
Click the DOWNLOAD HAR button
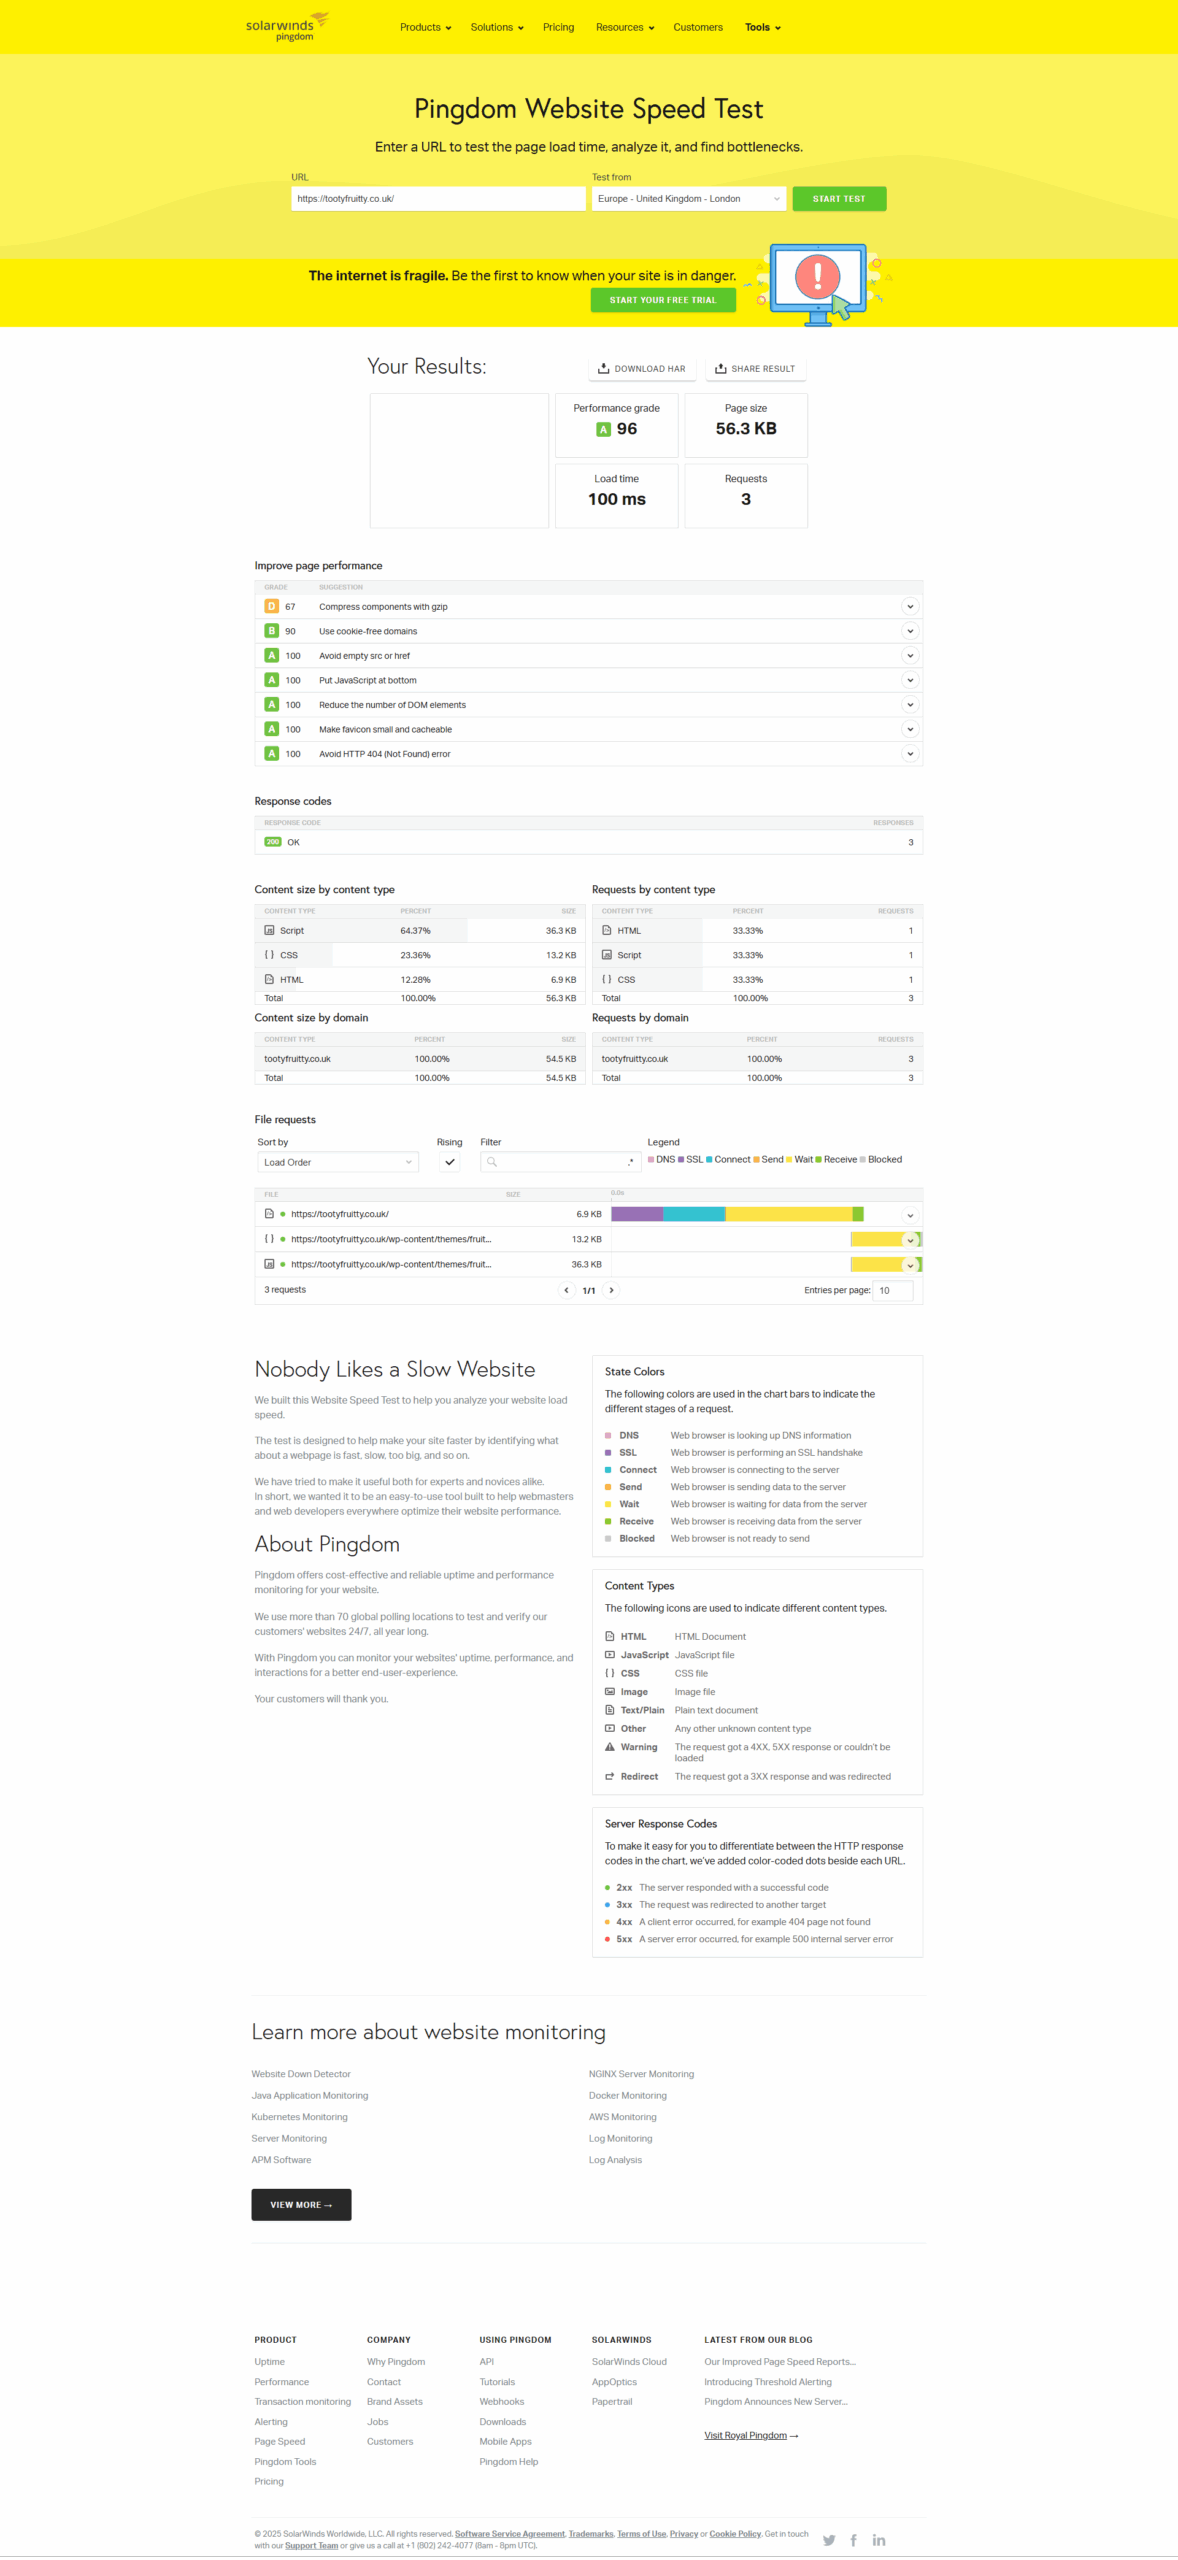642,369
